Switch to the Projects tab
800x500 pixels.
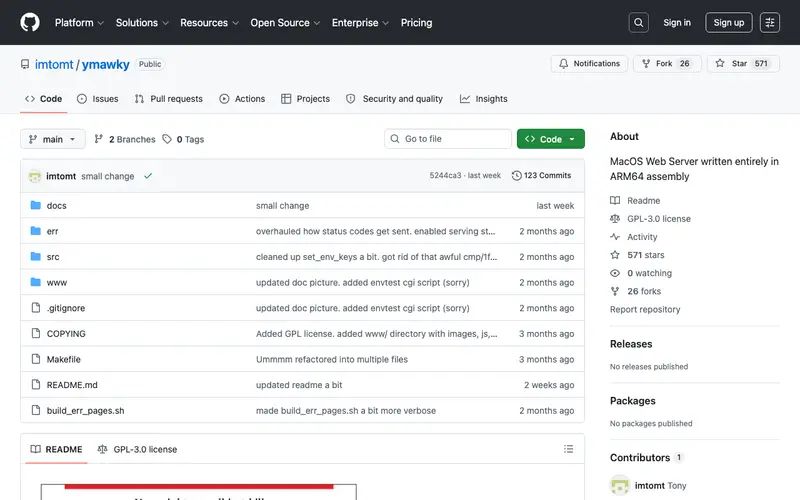pos(306,99)
